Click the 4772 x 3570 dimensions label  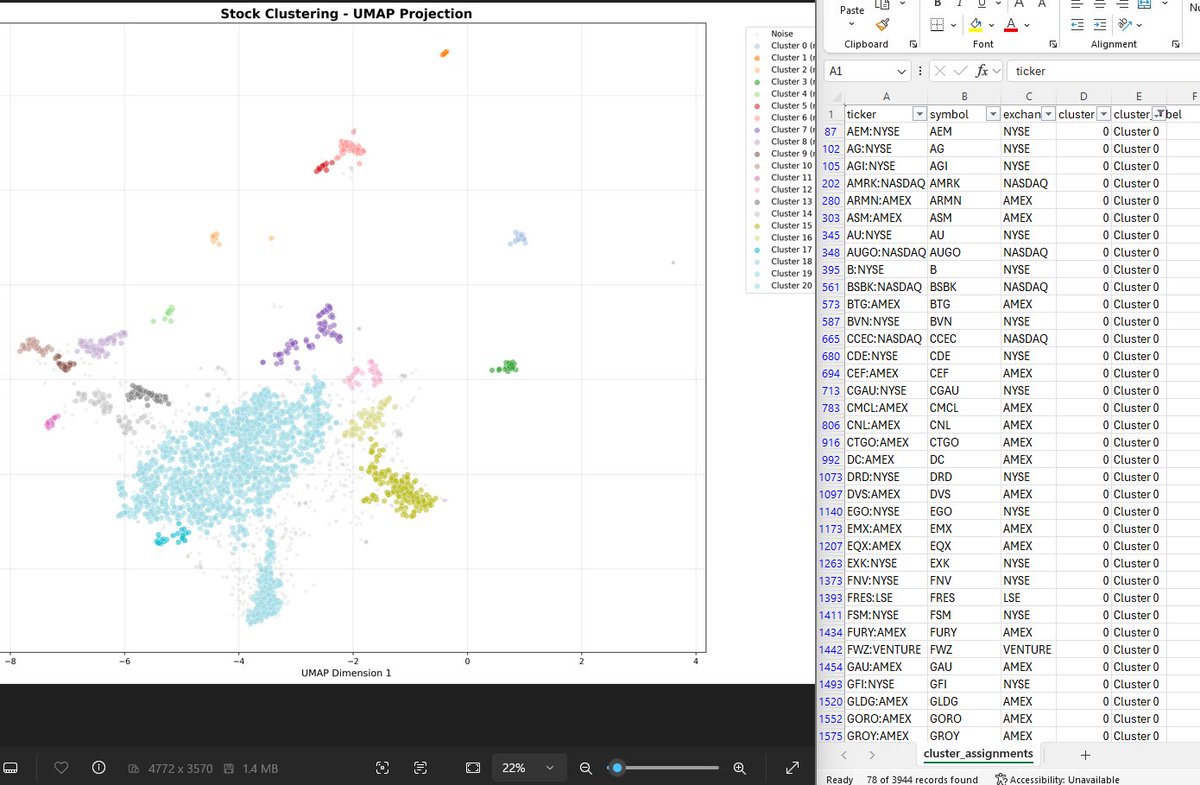click(180, 768)
